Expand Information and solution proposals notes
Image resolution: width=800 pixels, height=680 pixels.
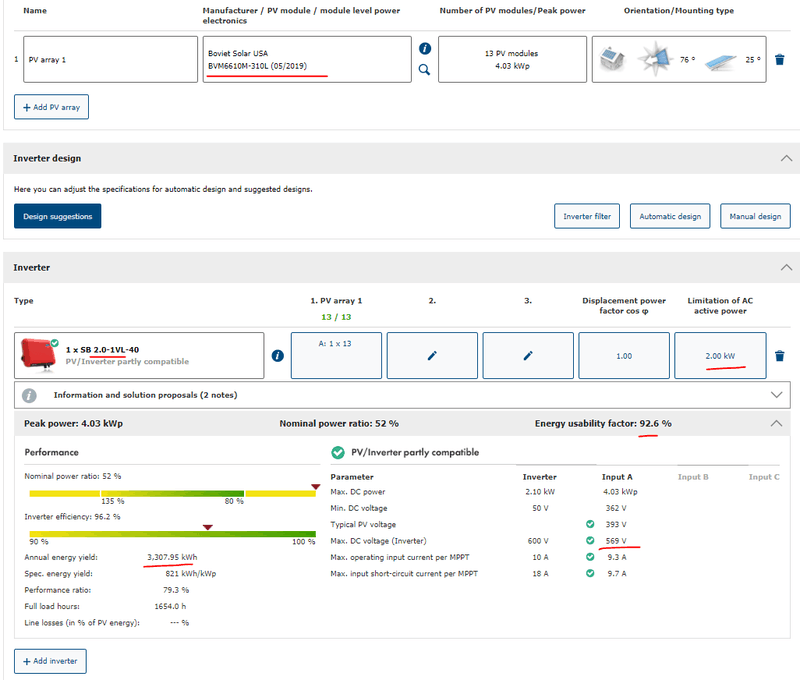(x=776, y=394)
